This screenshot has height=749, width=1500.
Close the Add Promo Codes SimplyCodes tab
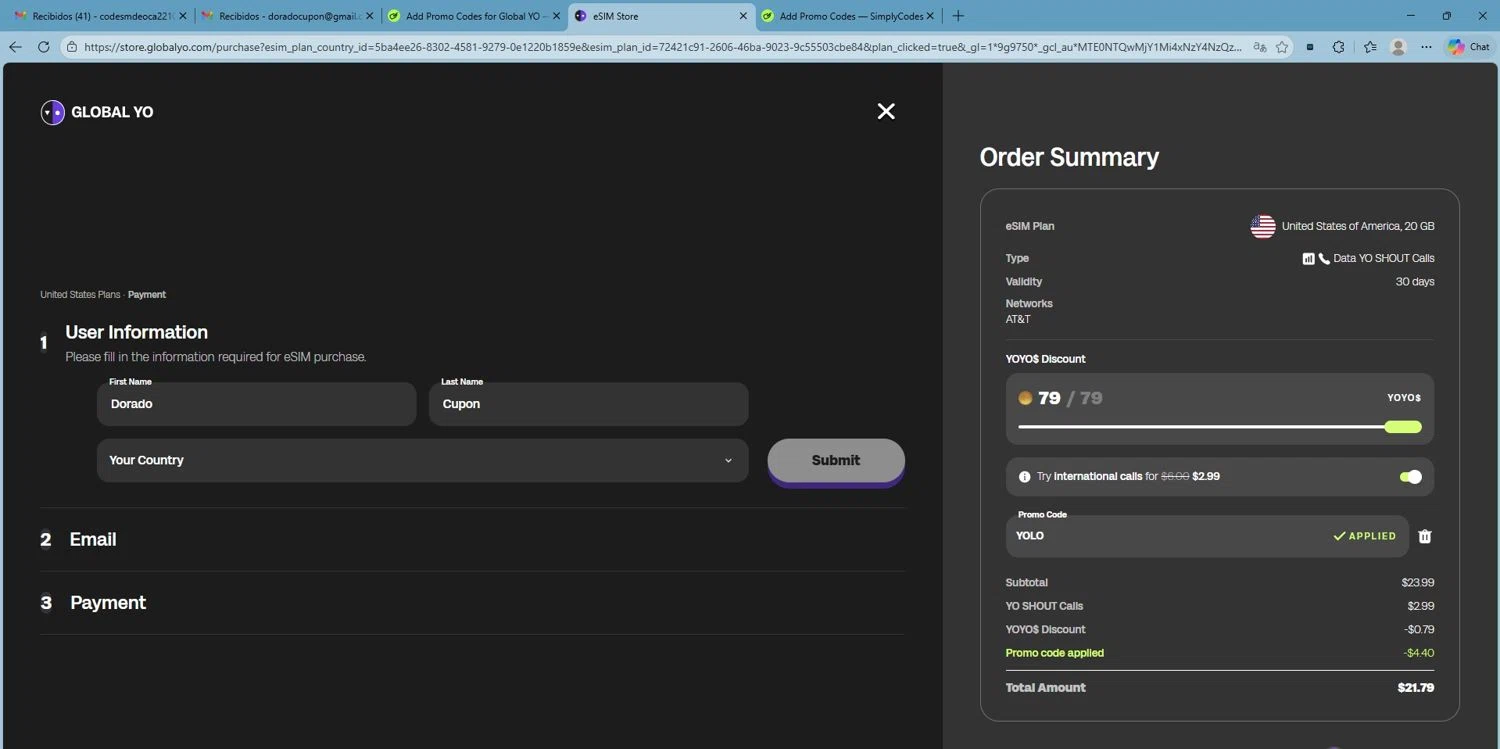(x=931, y=16)
